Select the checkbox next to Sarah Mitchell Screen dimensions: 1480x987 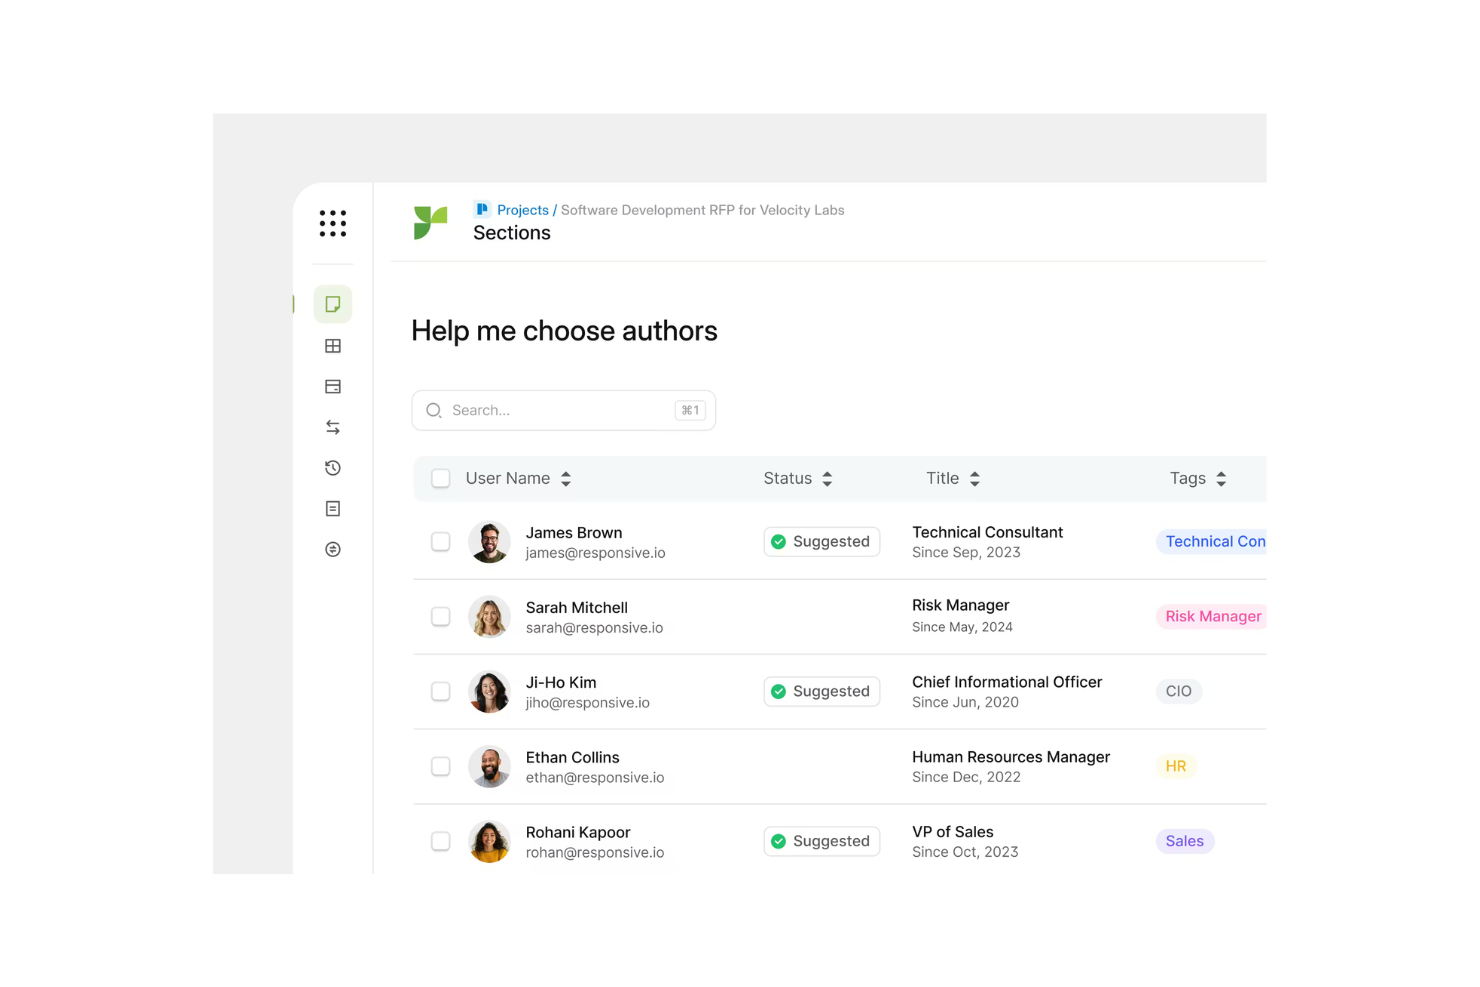[x=440, y=616]
